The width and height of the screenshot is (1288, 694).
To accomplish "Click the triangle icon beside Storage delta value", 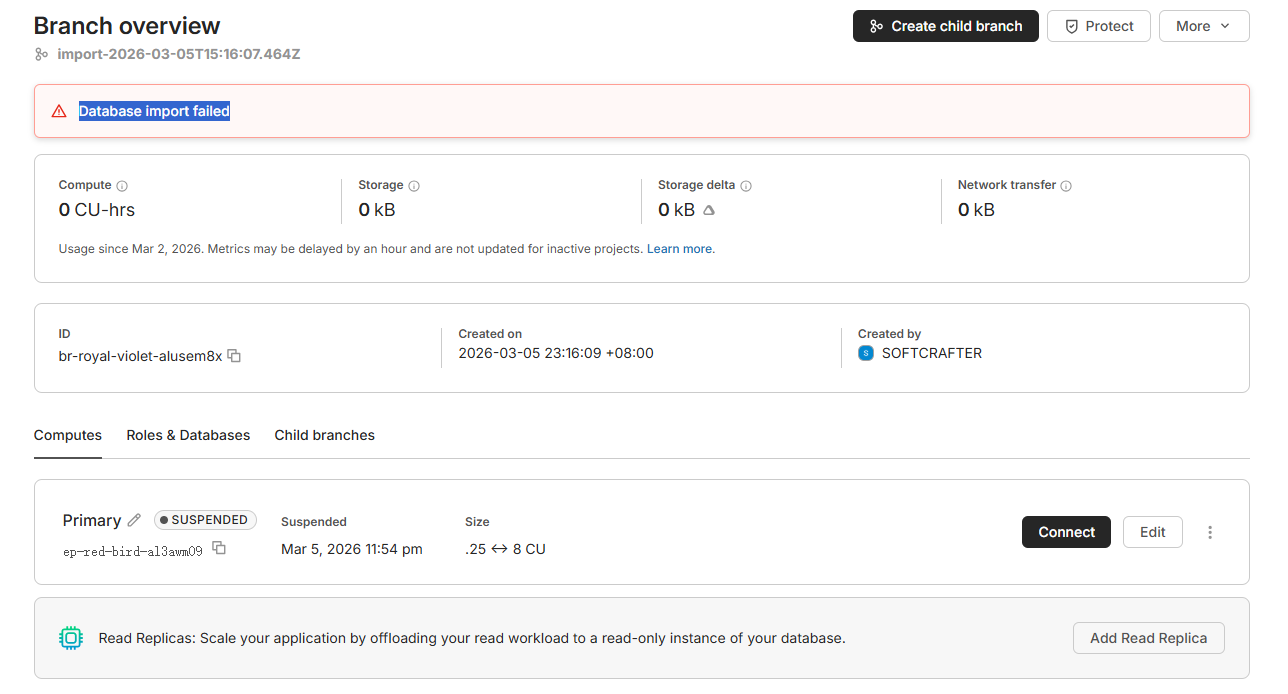I will (709, 210).
